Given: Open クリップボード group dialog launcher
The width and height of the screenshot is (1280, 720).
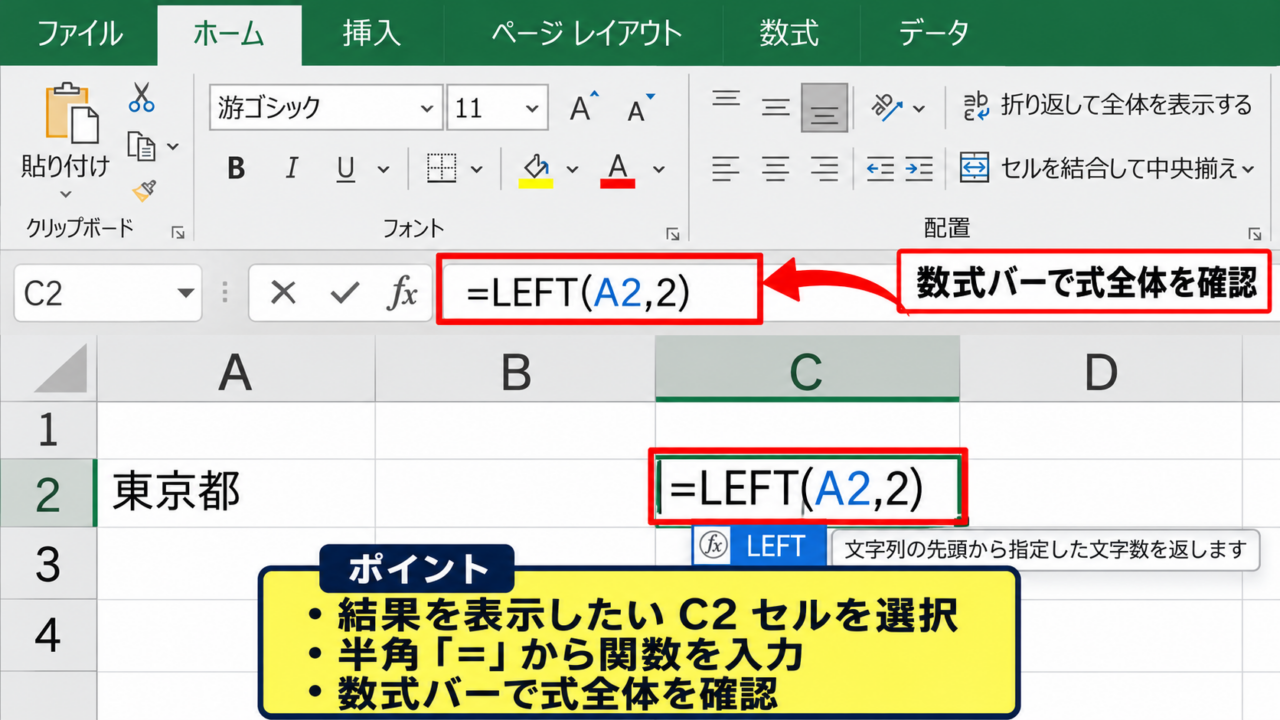Looking at the screenshot, I should click(177, 232).
